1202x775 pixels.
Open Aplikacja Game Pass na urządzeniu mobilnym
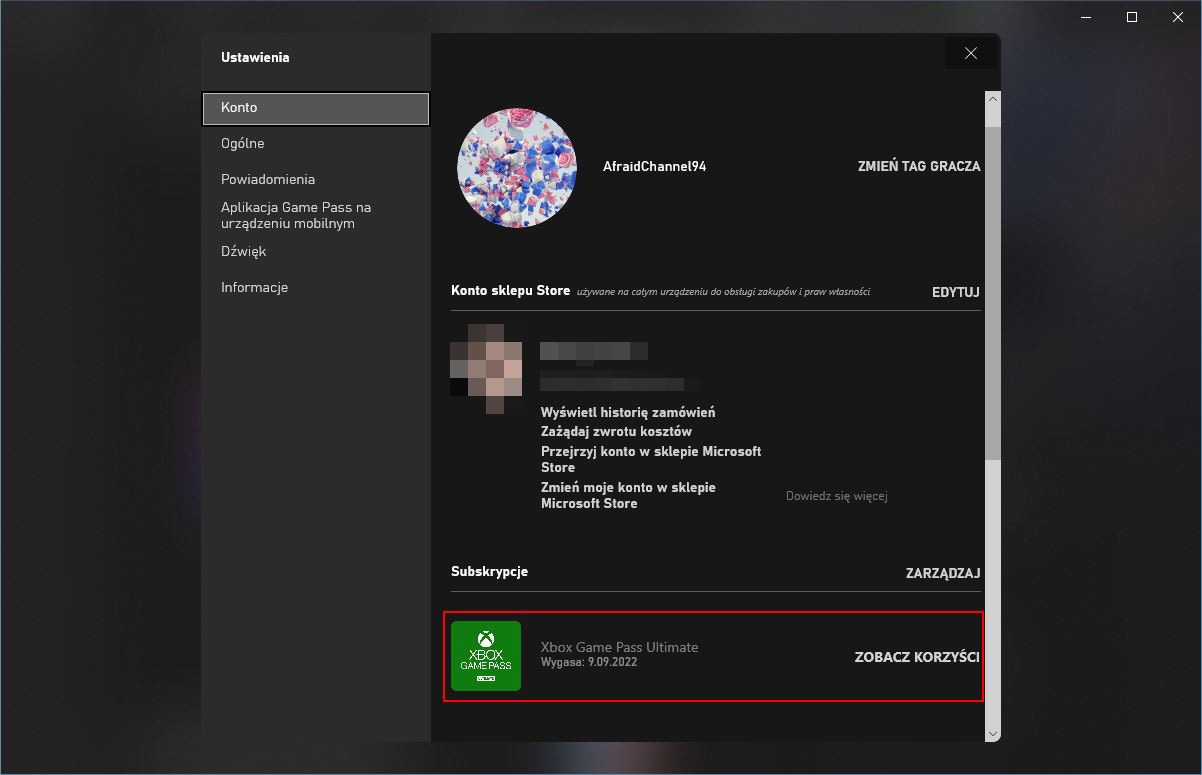pos(296,215)
